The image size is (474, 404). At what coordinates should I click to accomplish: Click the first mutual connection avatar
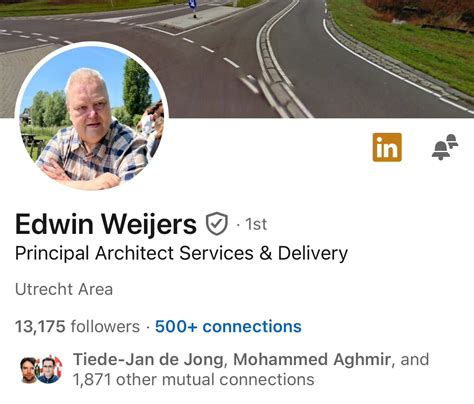click(29, 370)
